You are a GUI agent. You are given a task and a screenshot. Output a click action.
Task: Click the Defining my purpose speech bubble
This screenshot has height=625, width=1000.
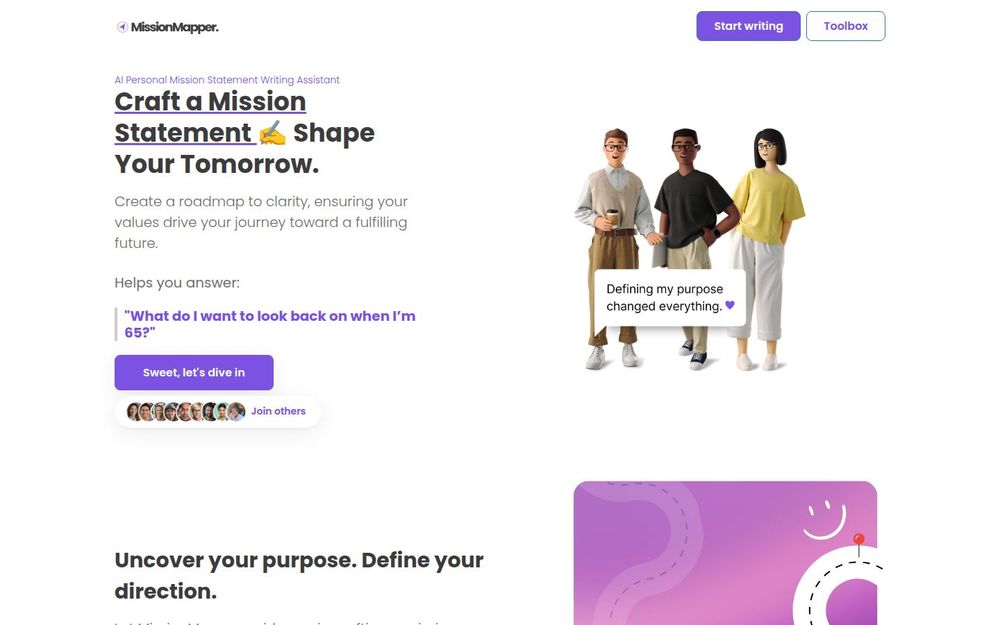[x=670, y=298]
